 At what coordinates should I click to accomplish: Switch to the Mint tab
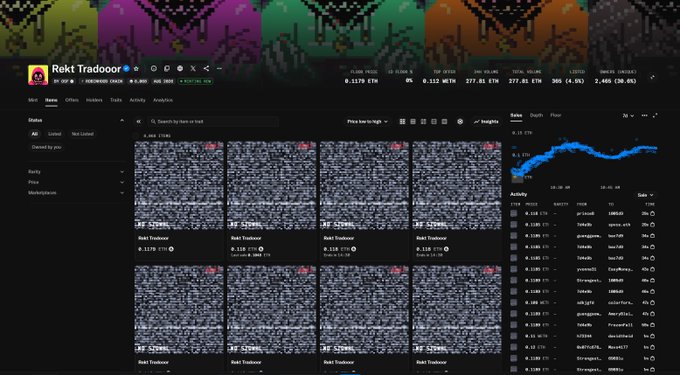[x=33, y=100]
